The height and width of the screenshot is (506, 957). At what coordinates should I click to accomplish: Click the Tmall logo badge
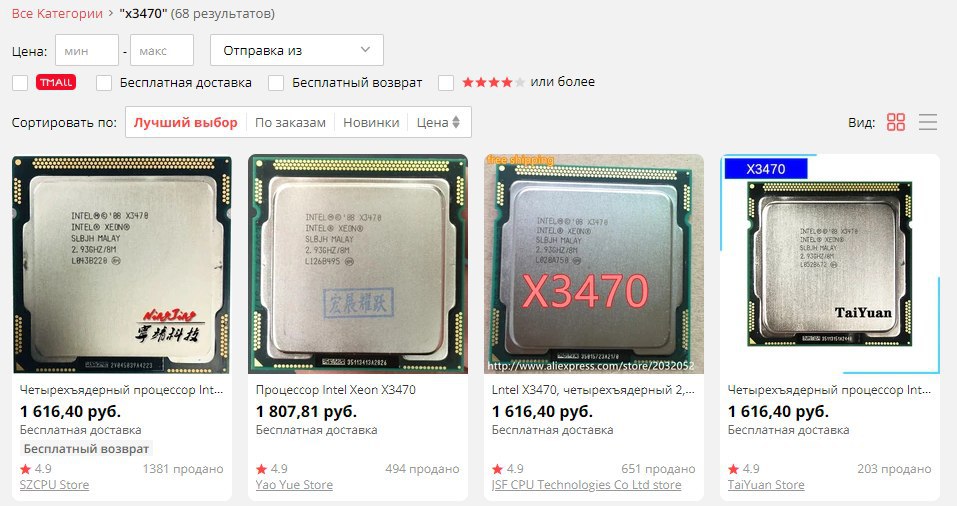tap(56, 82)
